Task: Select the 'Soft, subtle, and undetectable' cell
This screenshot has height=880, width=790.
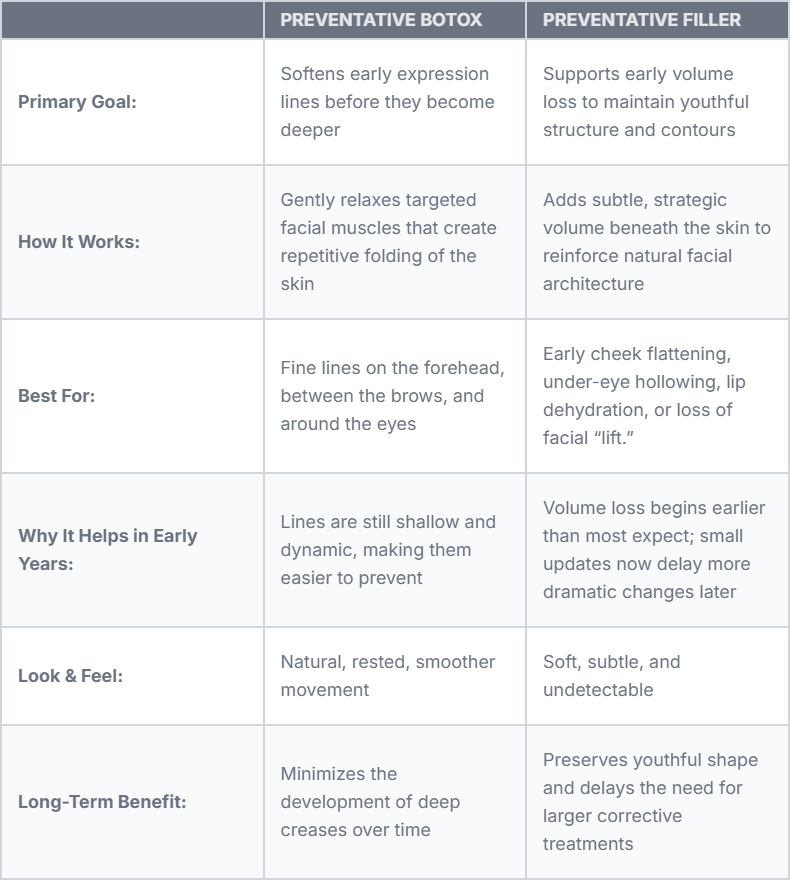Action: tap(611, 676)
